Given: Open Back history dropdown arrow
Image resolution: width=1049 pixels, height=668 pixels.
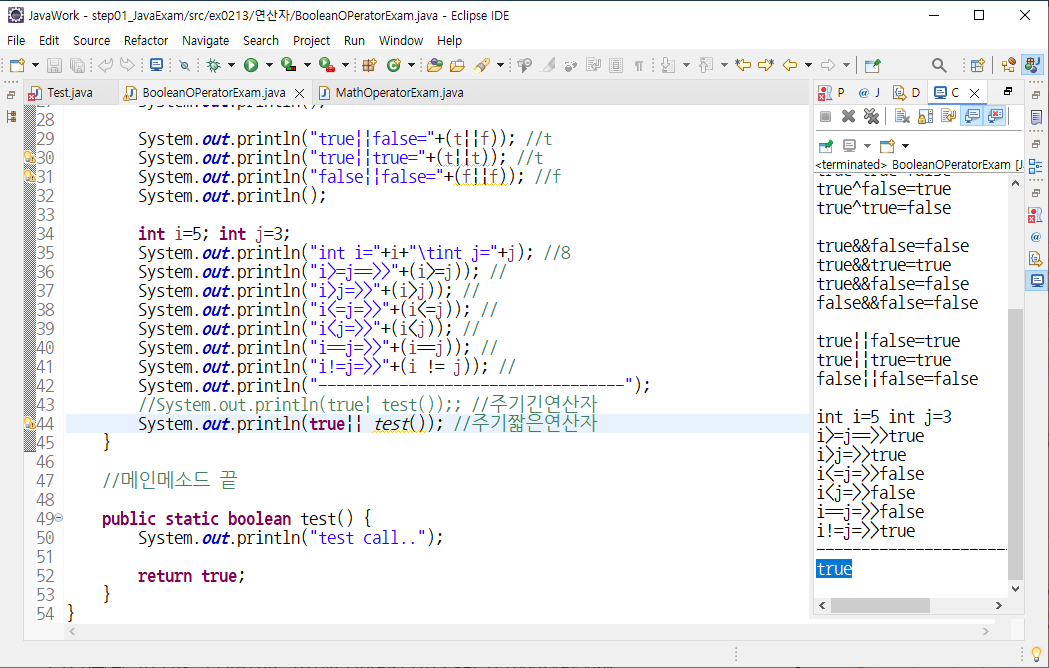Looking at the screenshot, I should (808, 65).
